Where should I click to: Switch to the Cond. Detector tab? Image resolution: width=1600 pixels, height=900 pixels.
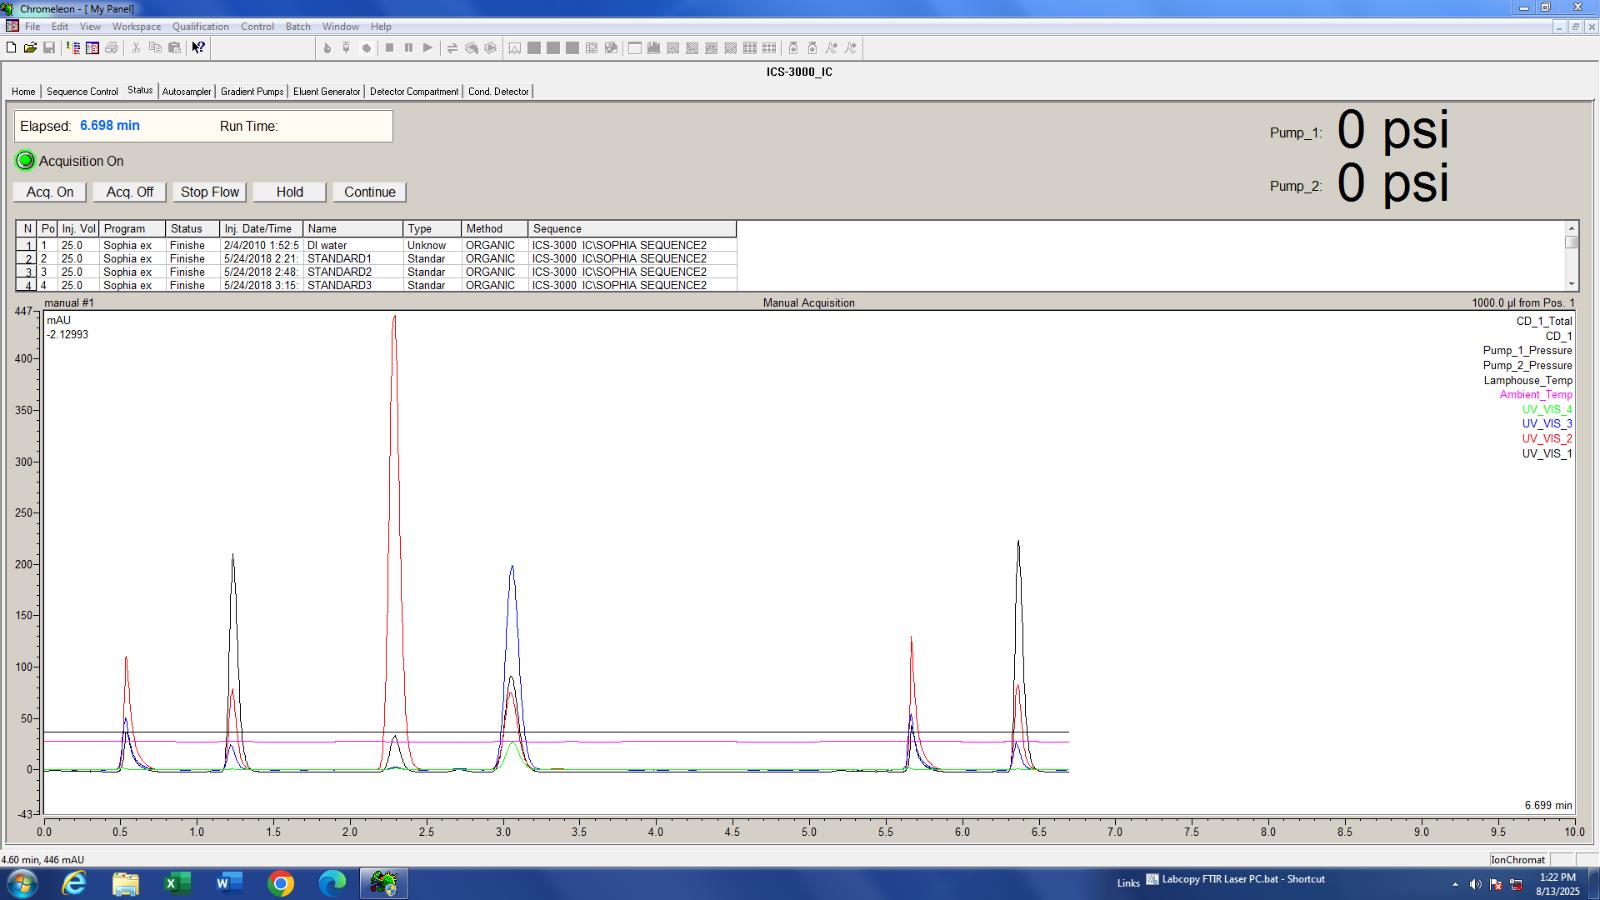(498, 92)
